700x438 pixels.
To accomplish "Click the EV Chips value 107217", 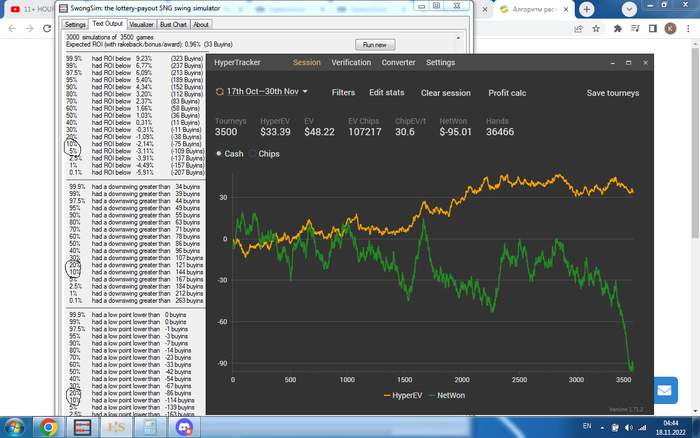I will pyautogui.click(x=365, y=132).
